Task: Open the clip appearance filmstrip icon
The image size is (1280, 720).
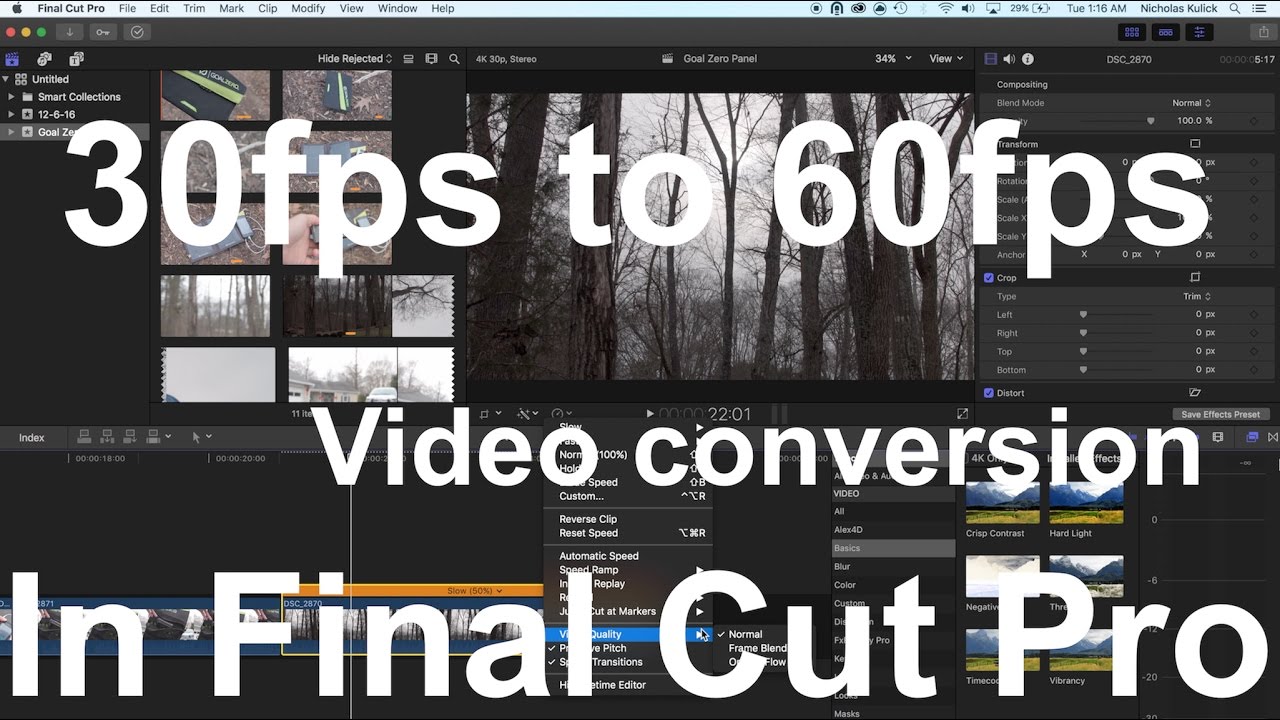Action: 431,59
